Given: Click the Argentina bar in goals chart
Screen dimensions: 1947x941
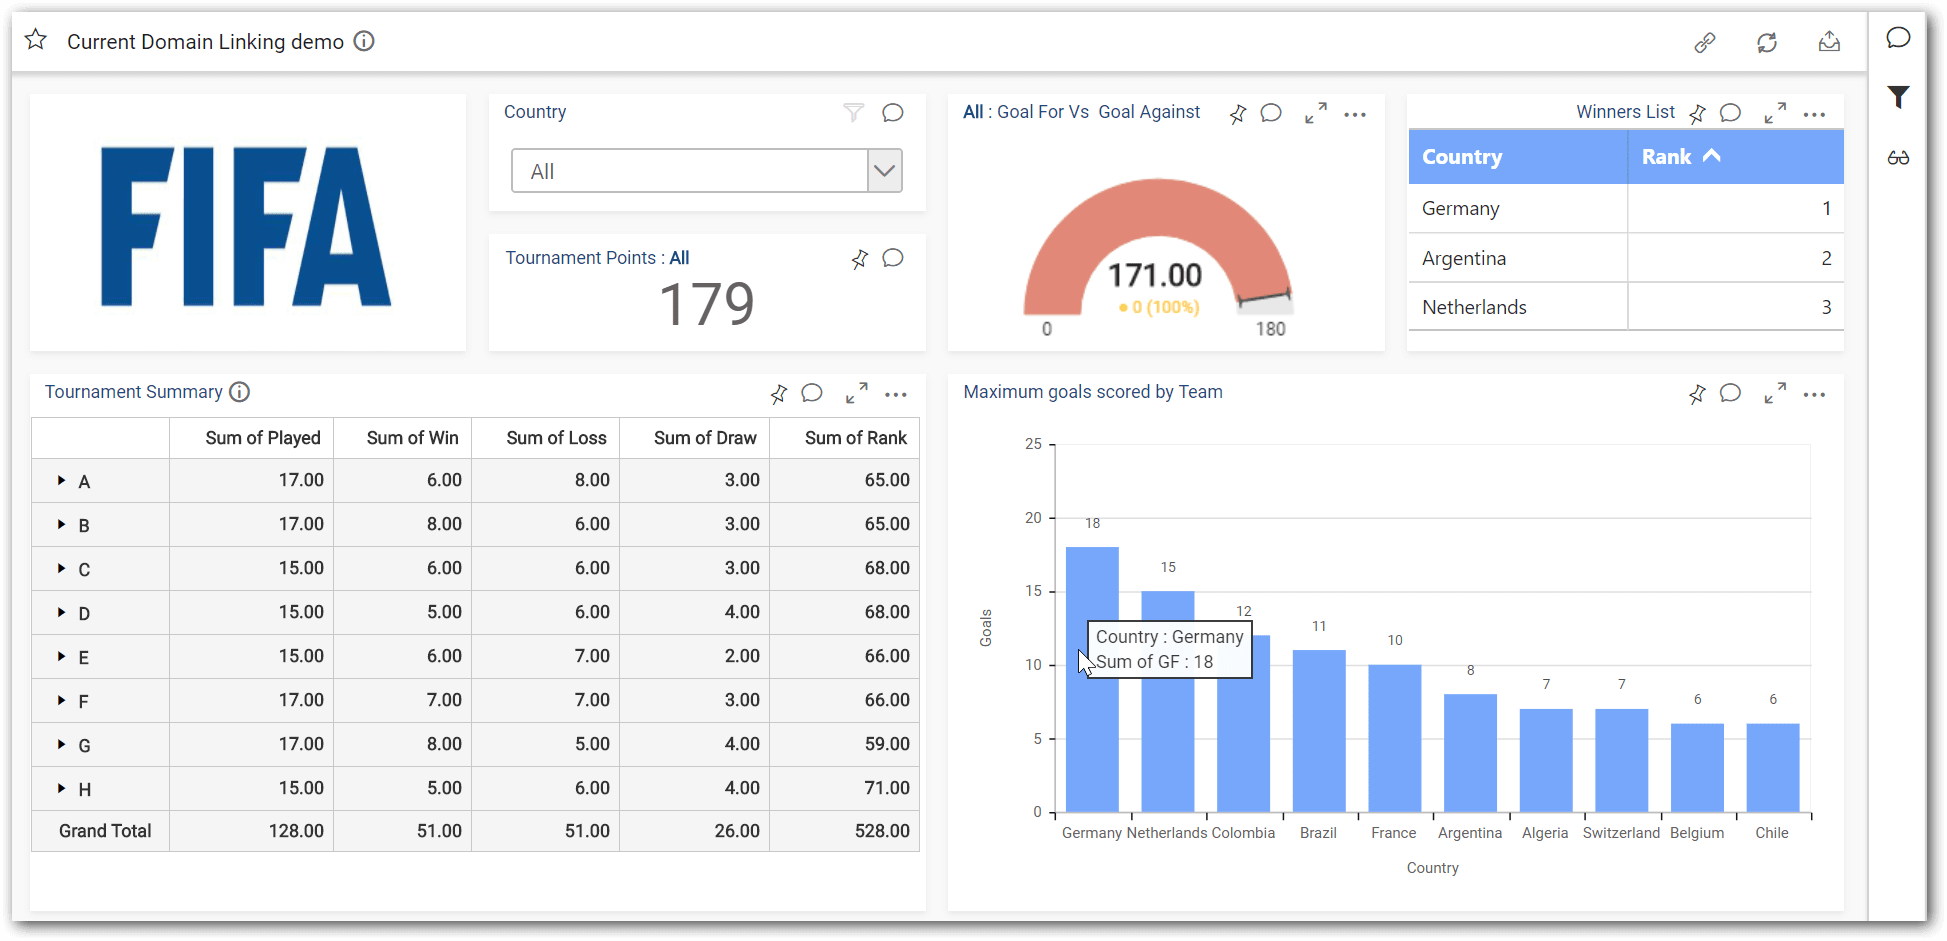Looking at the screenshot, I should [1470, 753].
